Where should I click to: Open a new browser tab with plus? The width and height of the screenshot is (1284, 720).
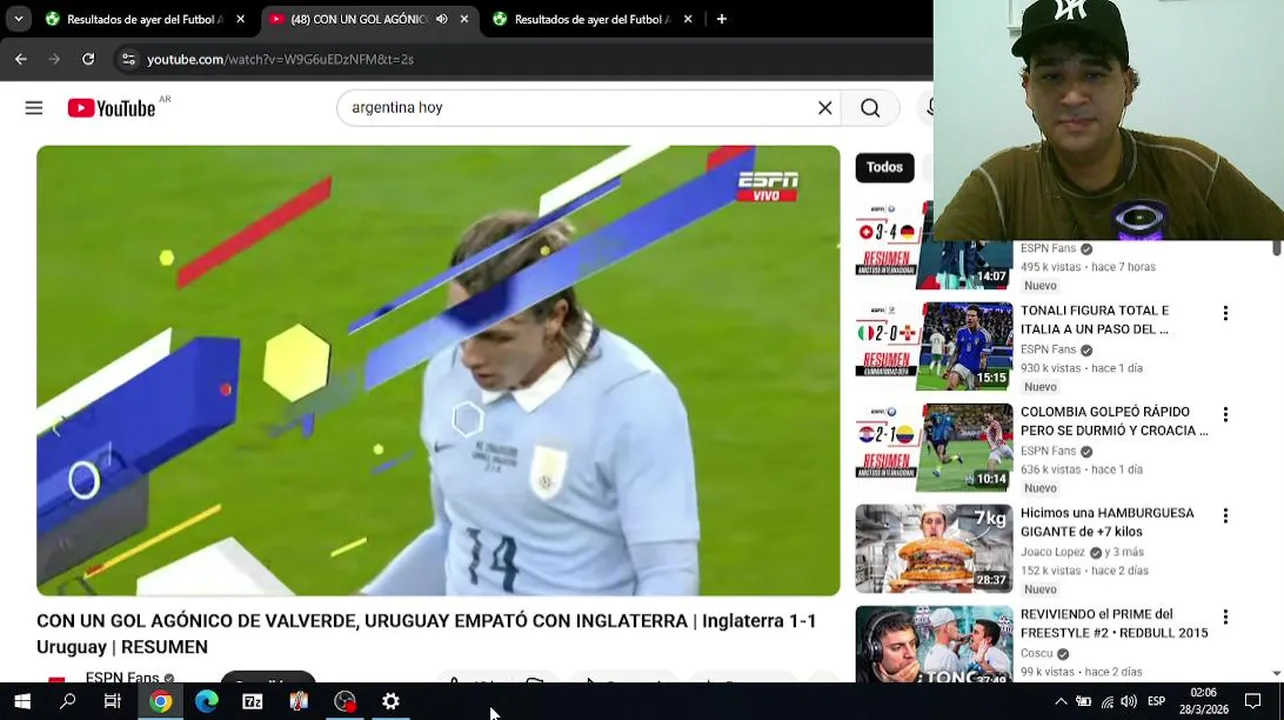click(x=721, y=19)
